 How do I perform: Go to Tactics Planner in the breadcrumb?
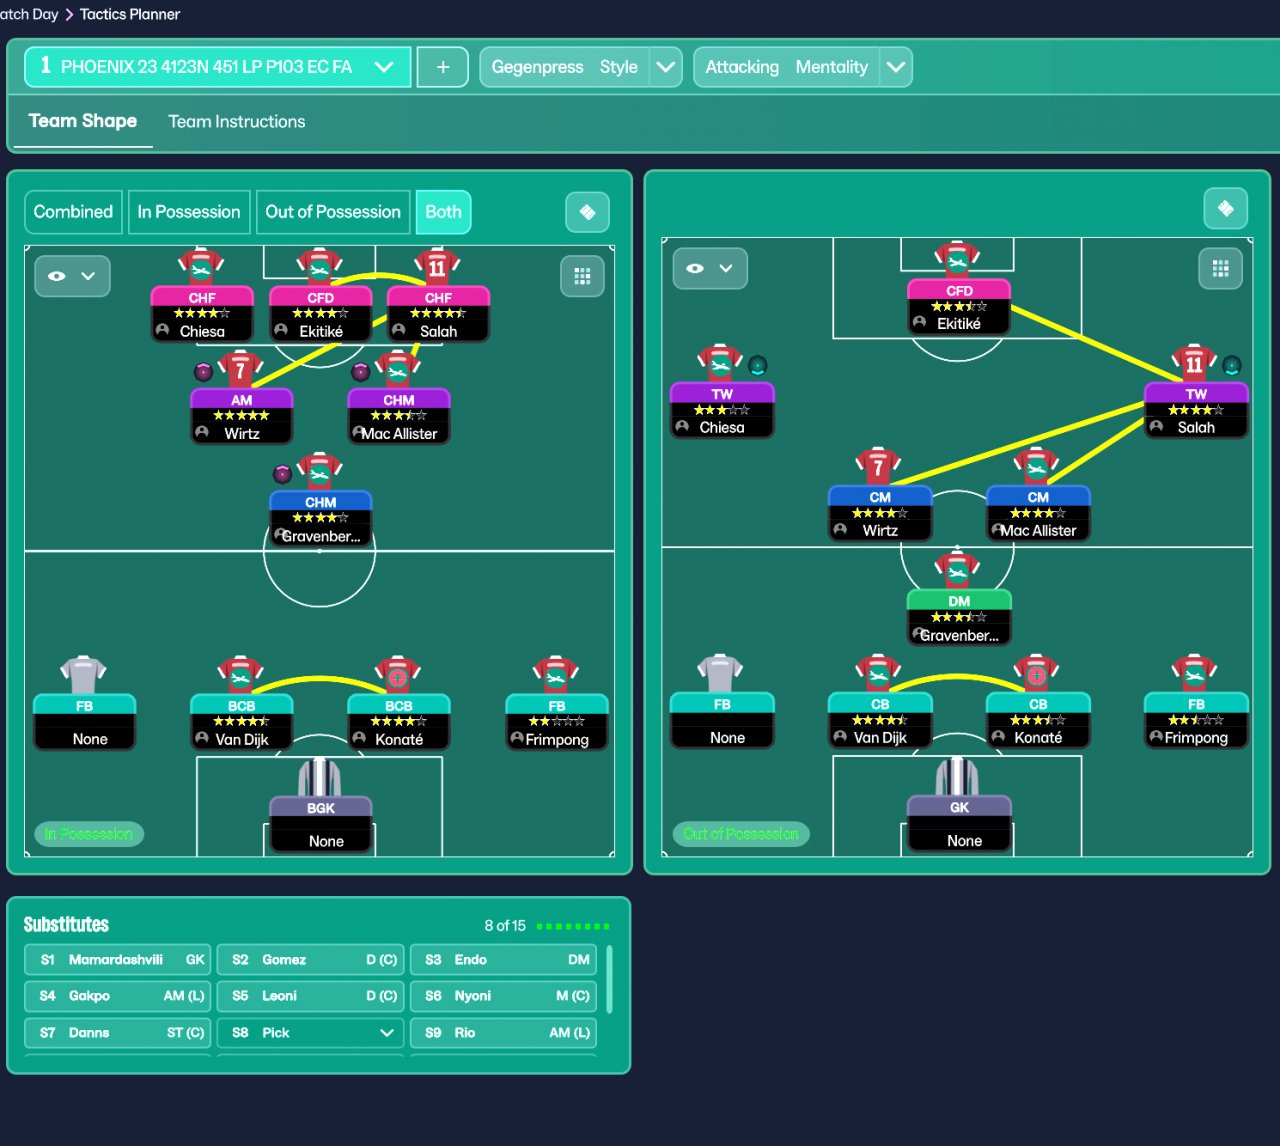[130, 14]
